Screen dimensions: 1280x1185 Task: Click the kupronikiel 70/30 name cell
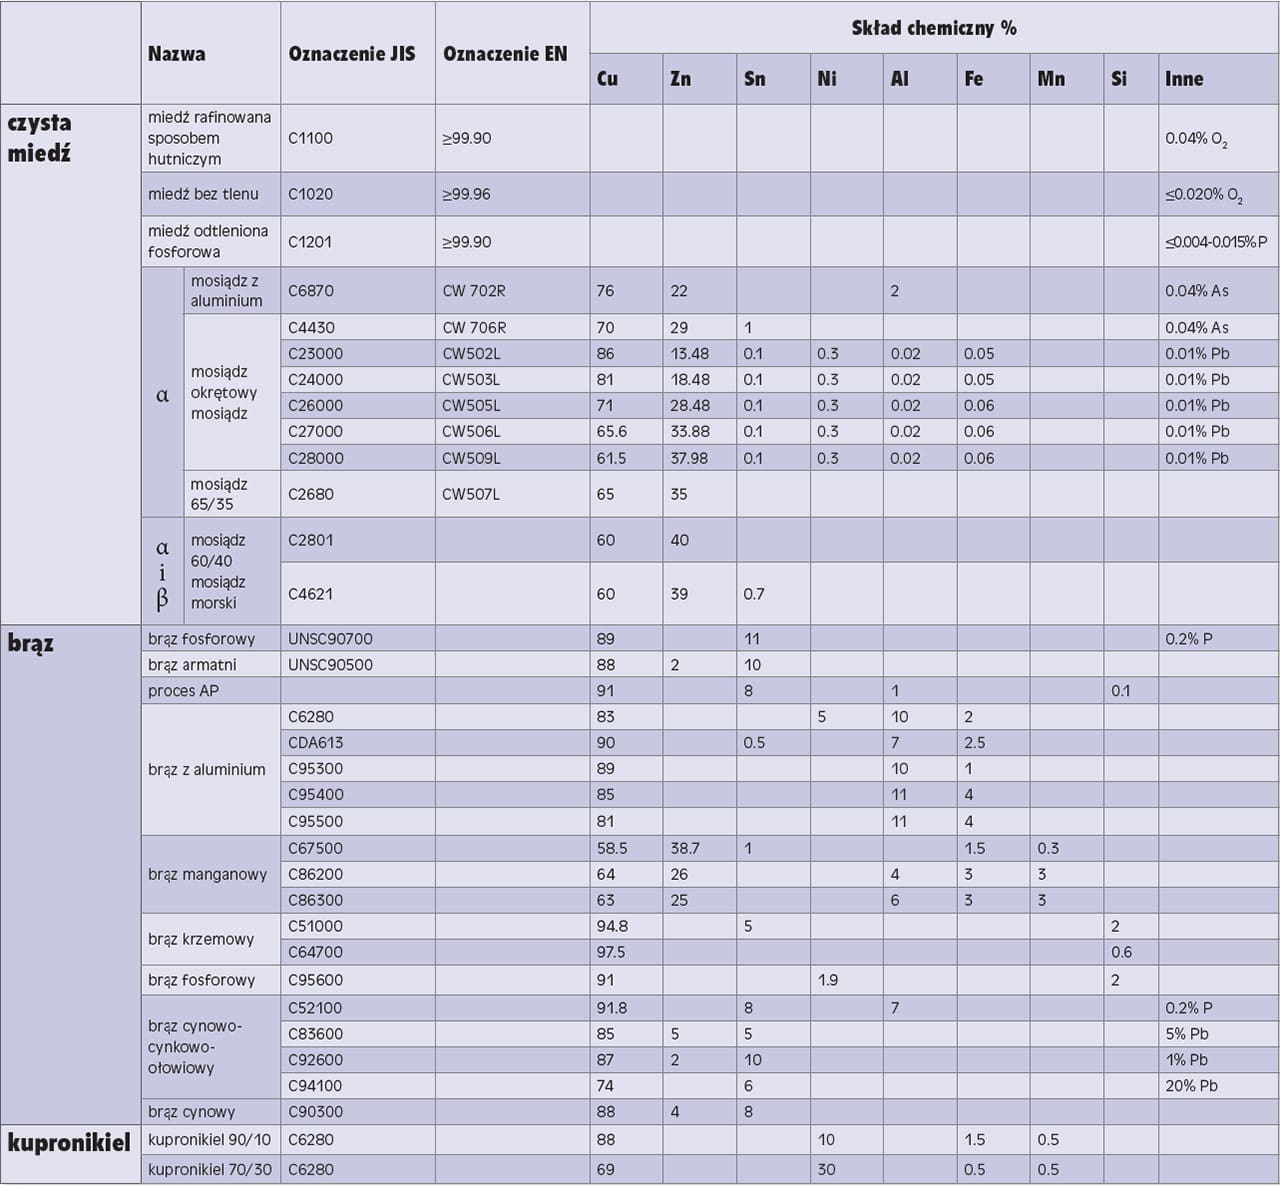pos(210,1169)
